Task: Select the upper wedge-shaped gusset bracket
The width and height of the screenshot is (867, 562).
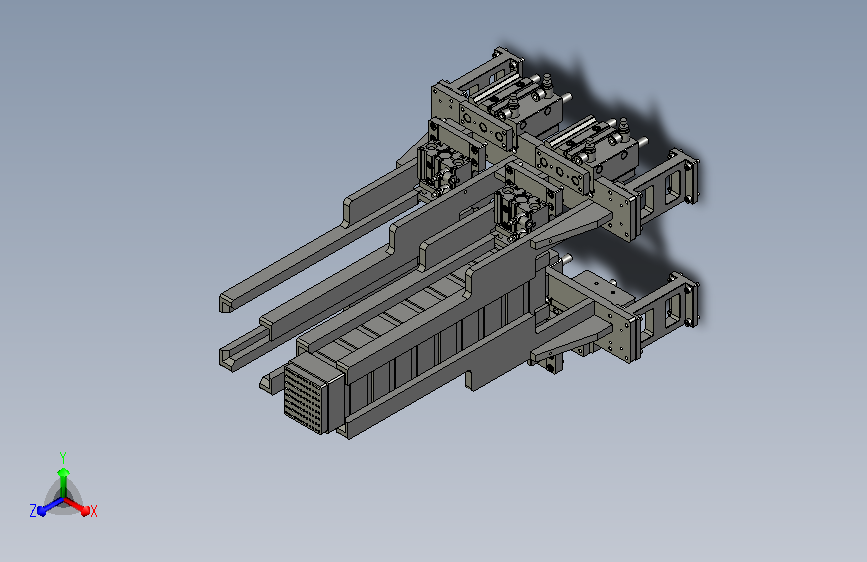Action: coord(572,225)
